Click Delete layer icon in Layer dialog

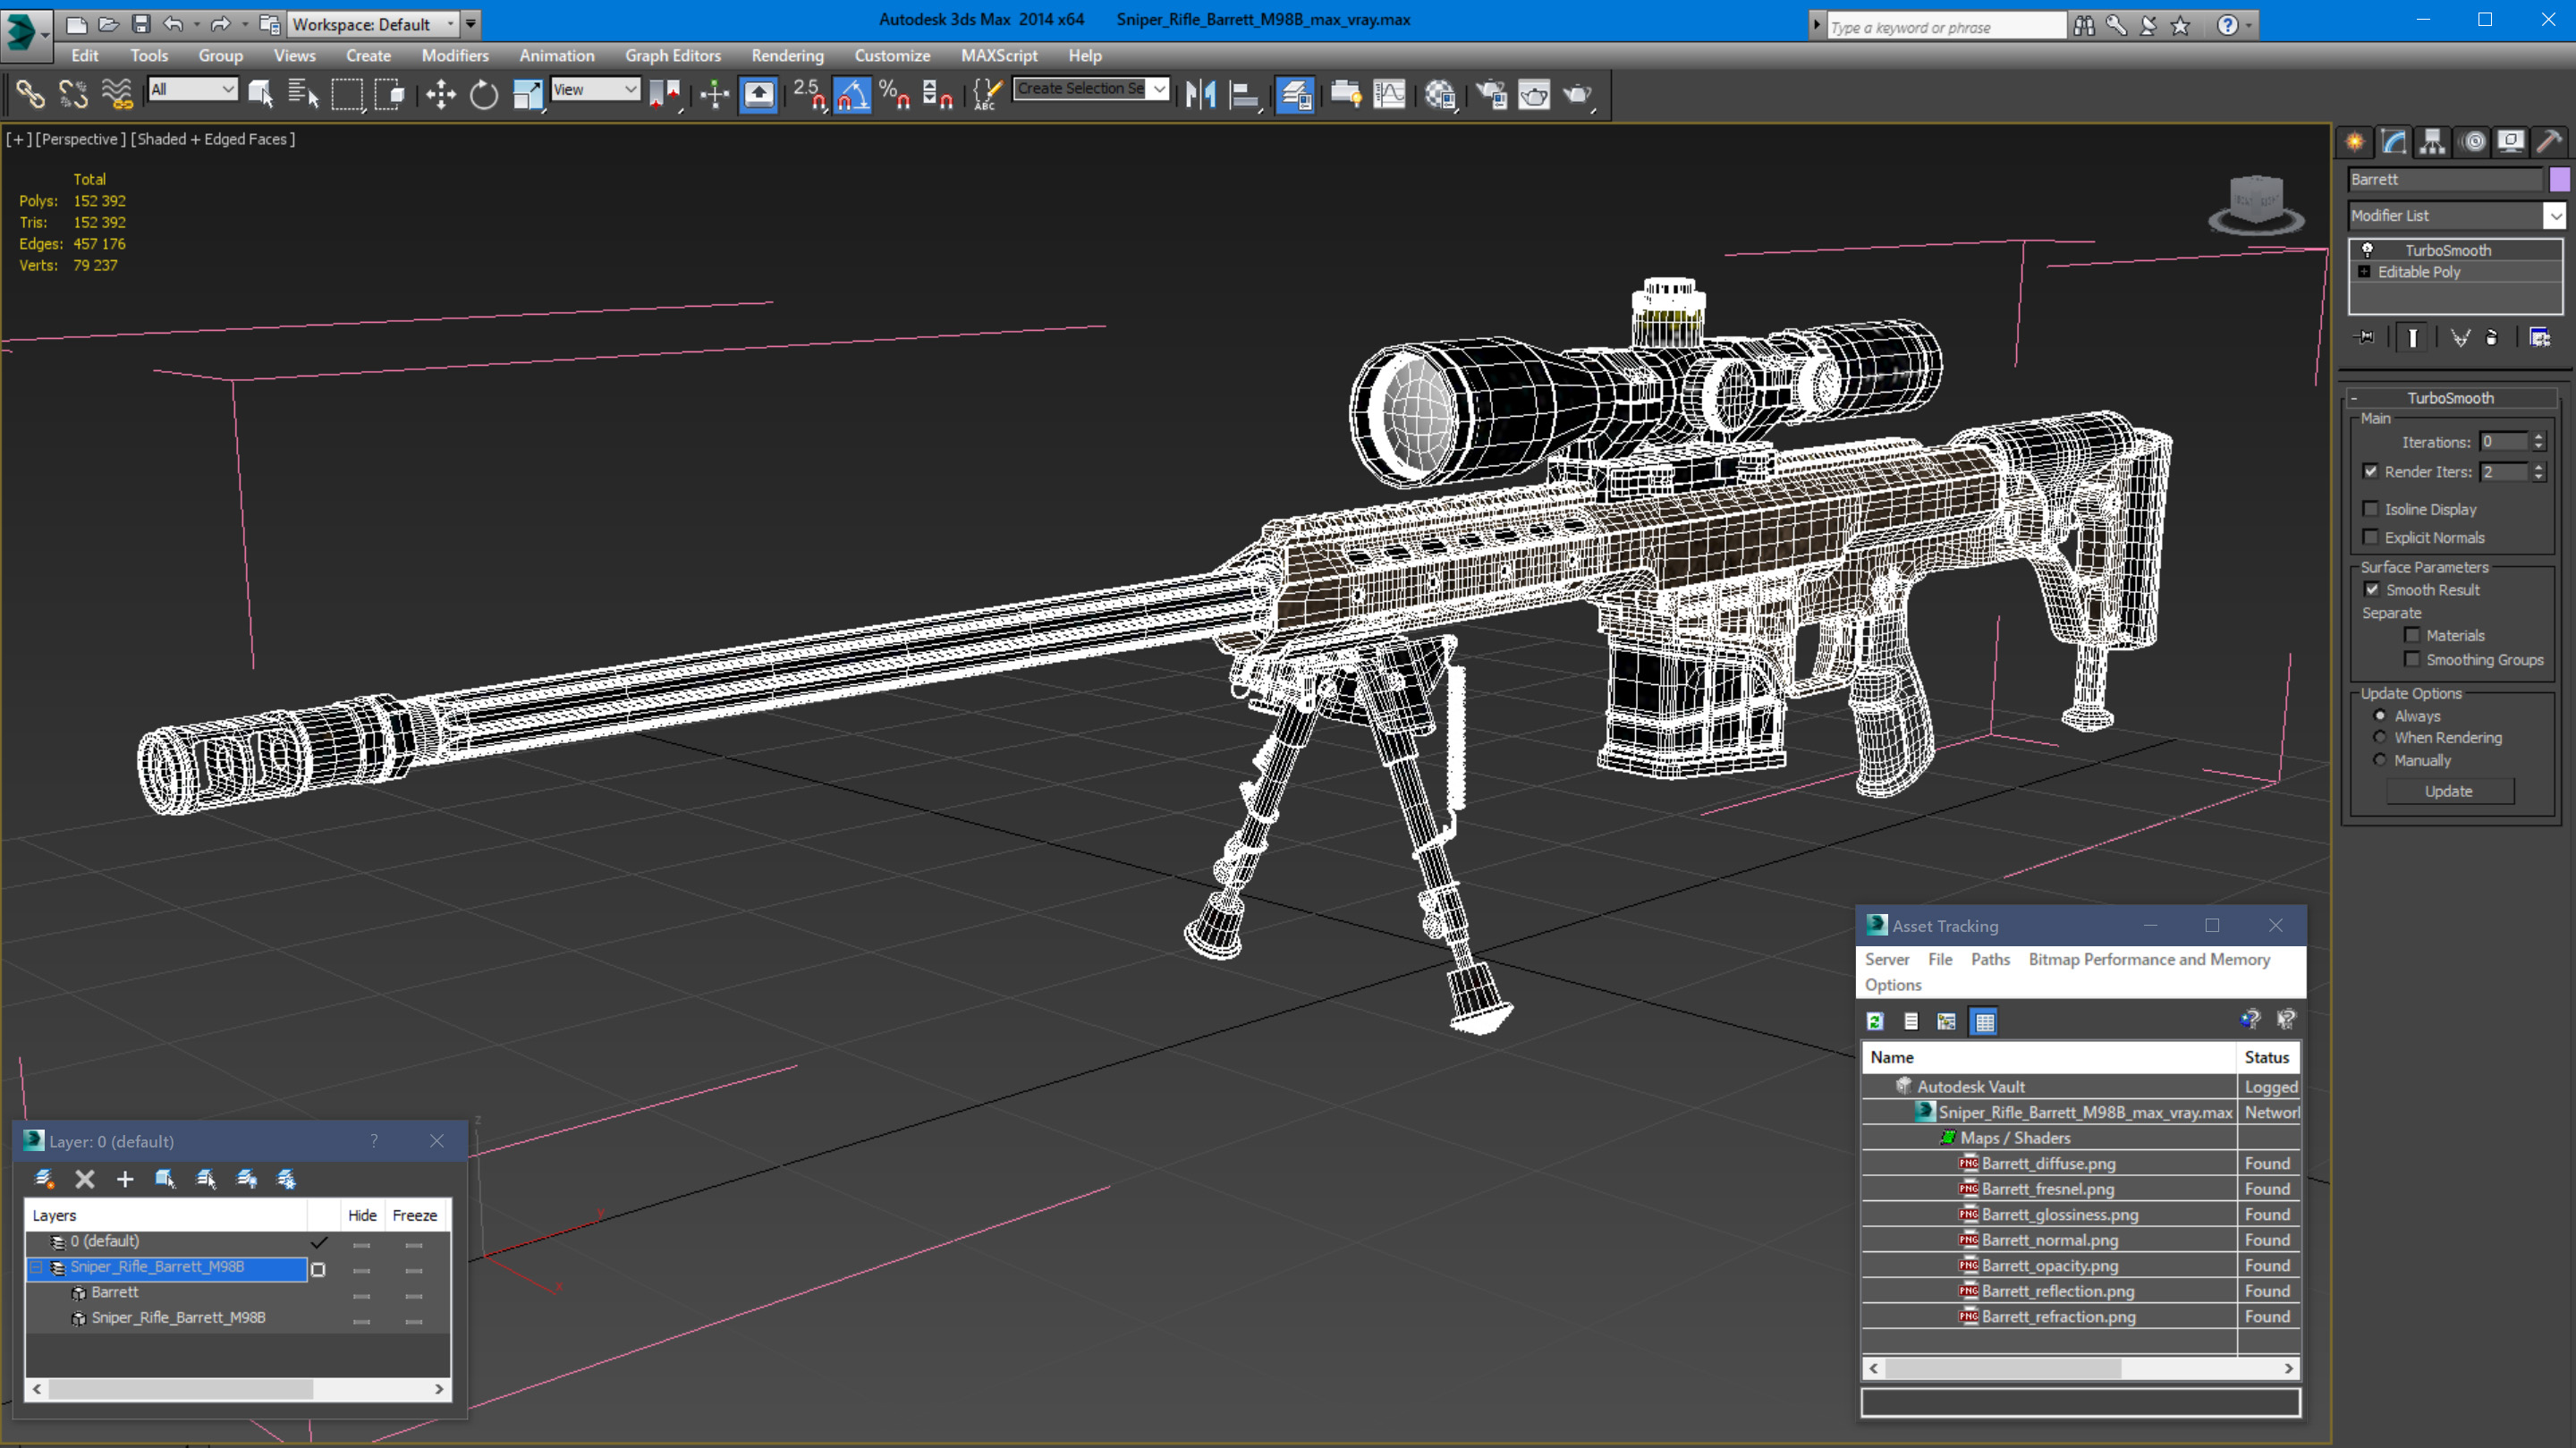click(x=85, y=1179)
